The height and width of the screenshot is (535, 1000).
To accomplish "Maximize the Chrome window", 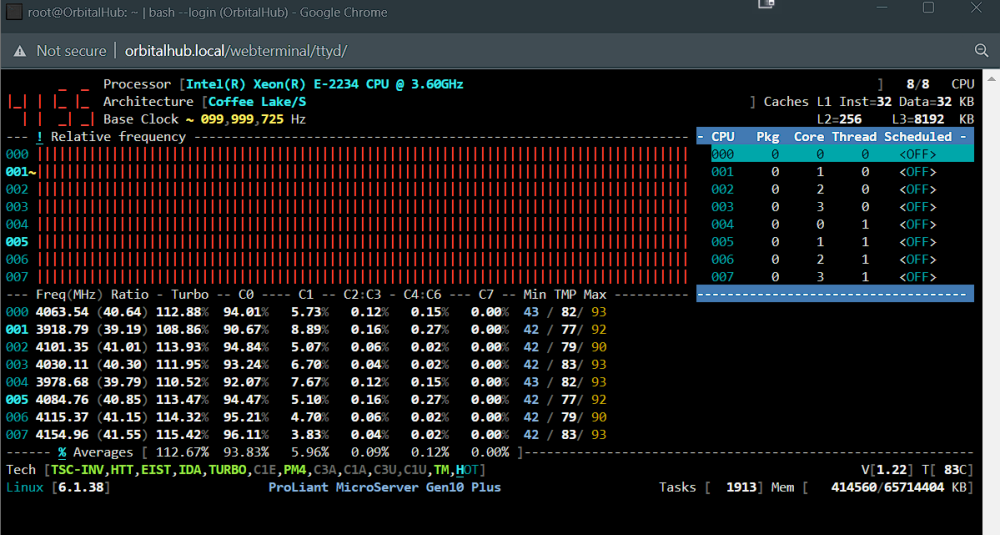I will [x=928, y=7].
